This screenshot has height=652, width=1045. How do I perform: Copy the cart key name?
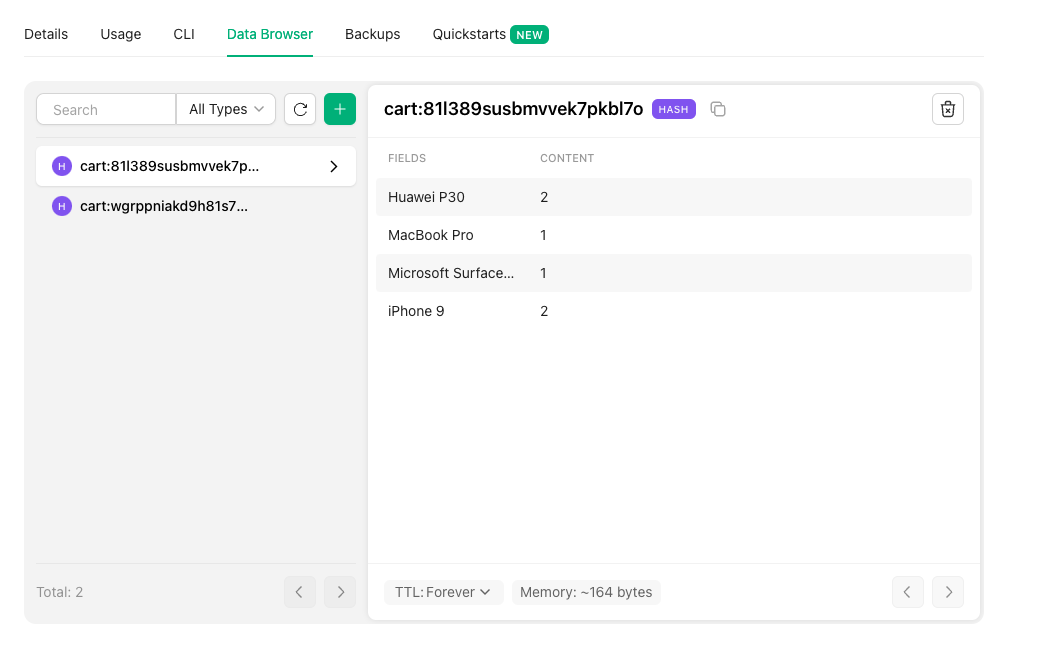718,109
